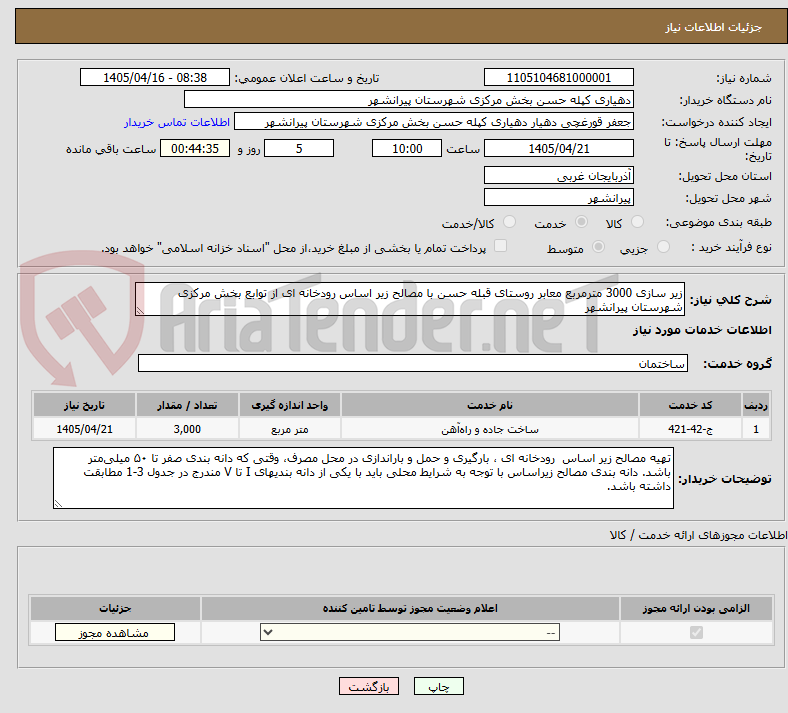Click the service group field ساختمان
The image size is (788, 713).
[x=413, y=363]
